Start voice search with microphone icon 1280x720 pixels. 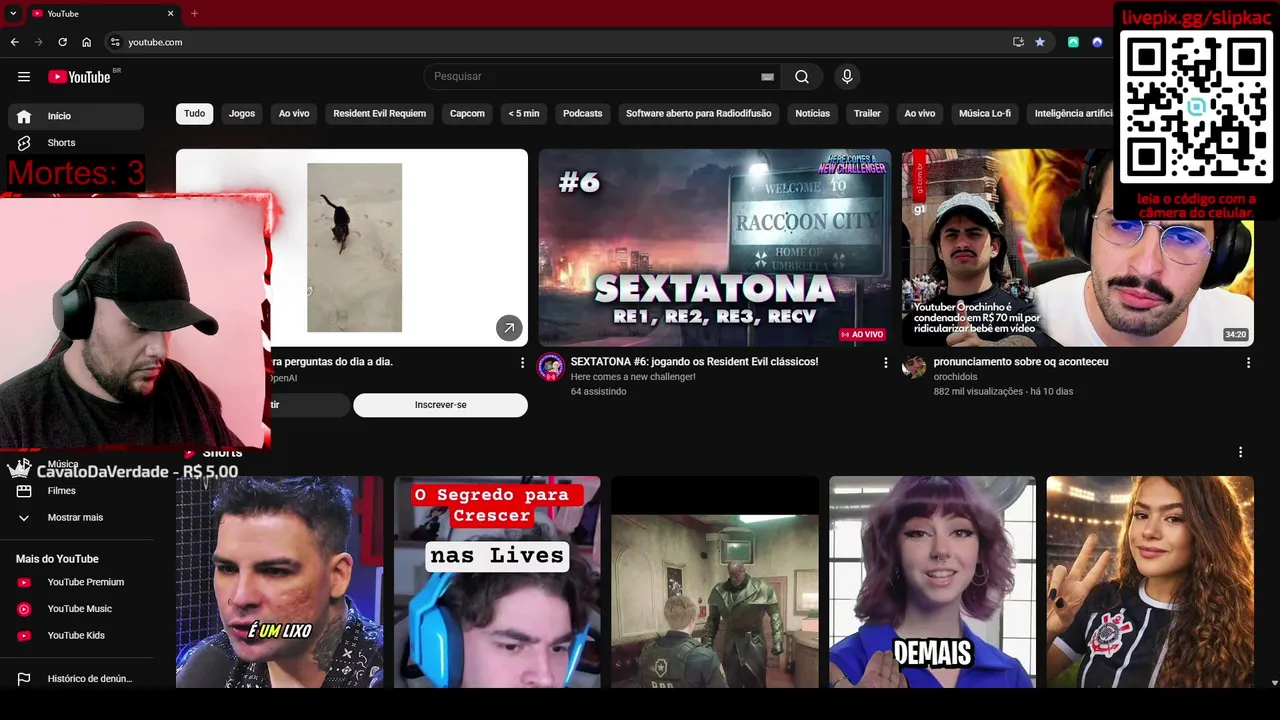coord(847,77)
